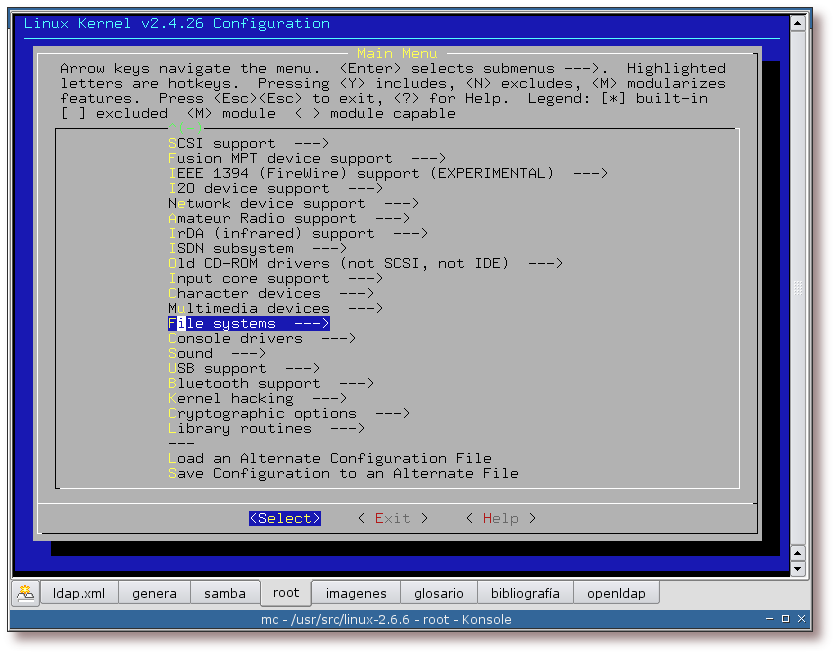Image resolution: width=836 pixels, height=655 pixels.
Task: Switch to the openldap tab
Action: 616,593
